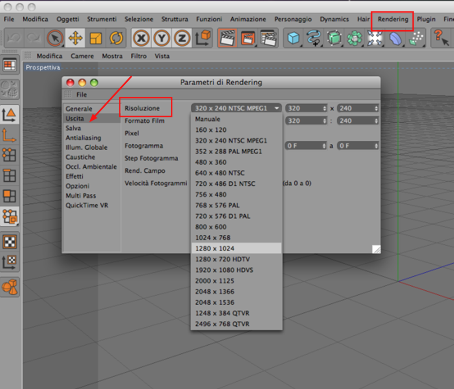Screen dimensions: 454x389
Task: Select the Generale settings page
Action: pos(79,109)
